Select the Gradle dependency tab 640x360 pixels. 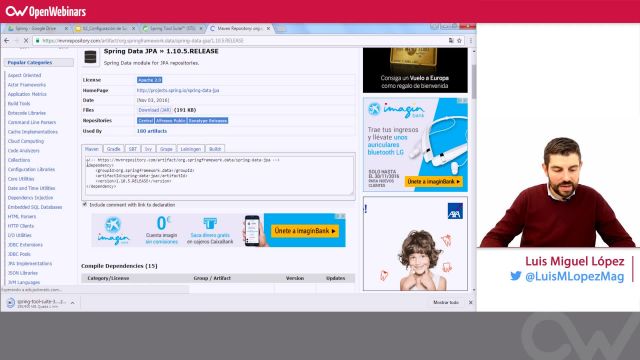point(113,149)
